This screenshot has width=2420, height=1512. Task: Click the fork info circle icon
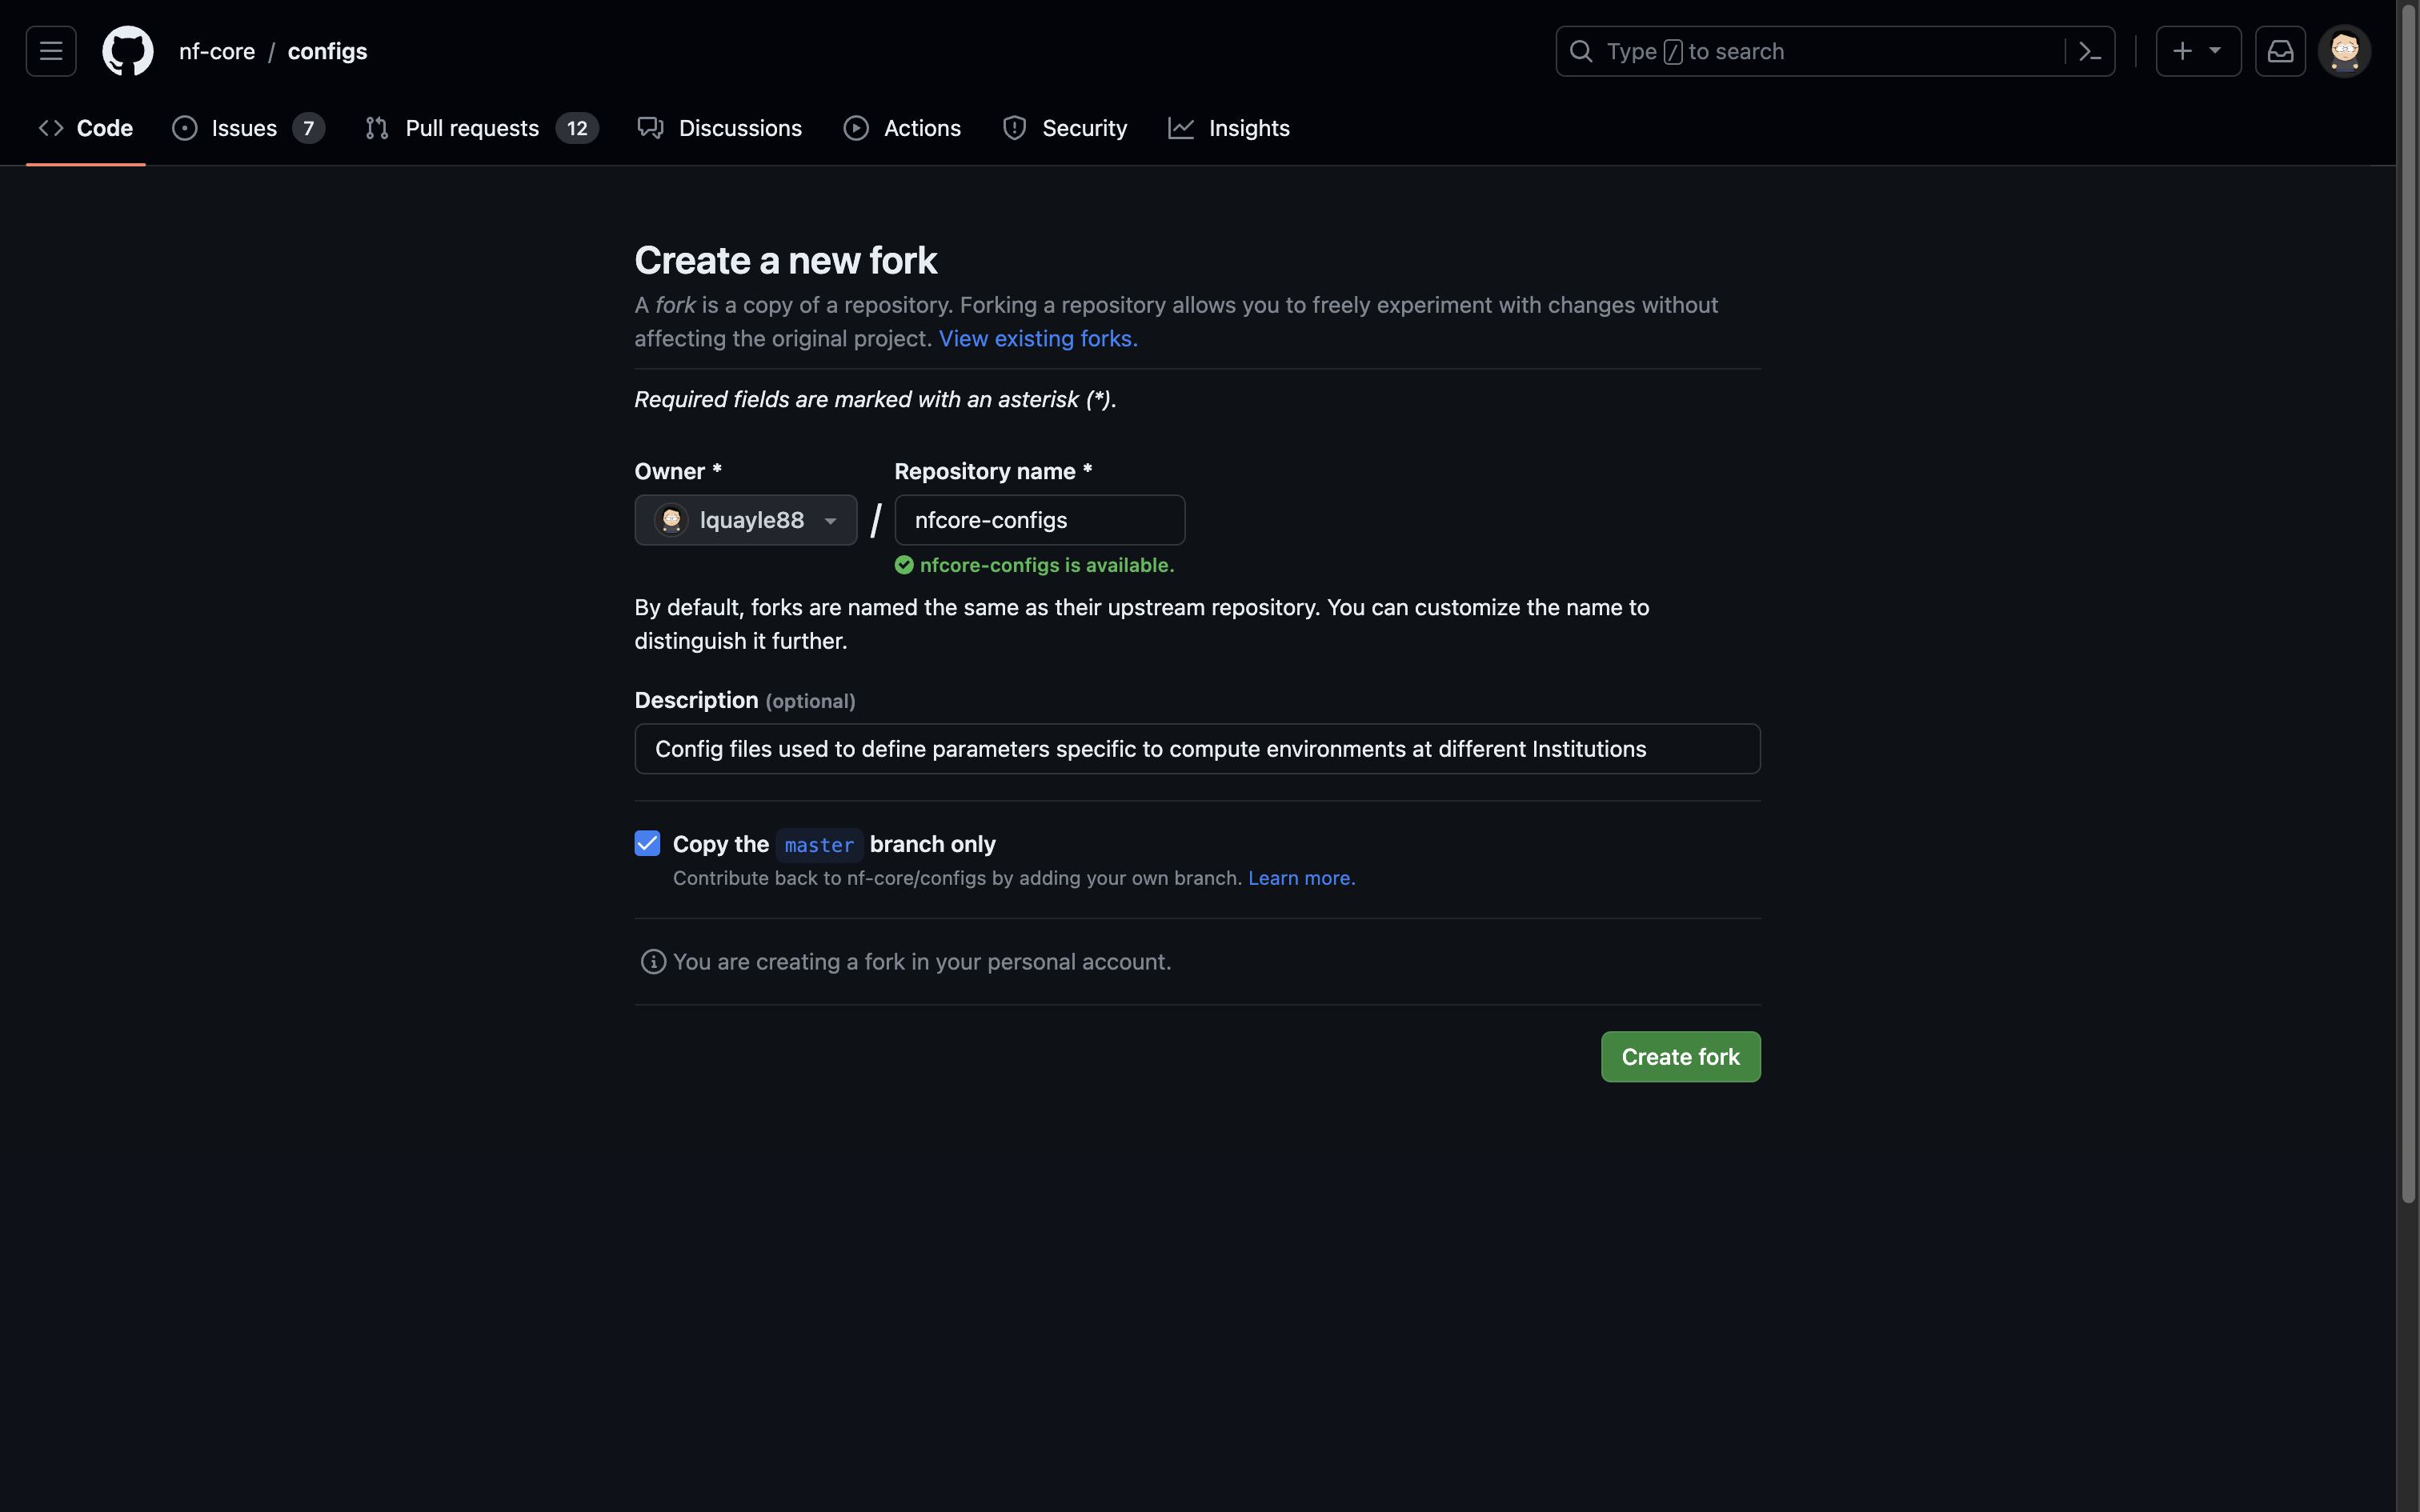click(653, 962)
